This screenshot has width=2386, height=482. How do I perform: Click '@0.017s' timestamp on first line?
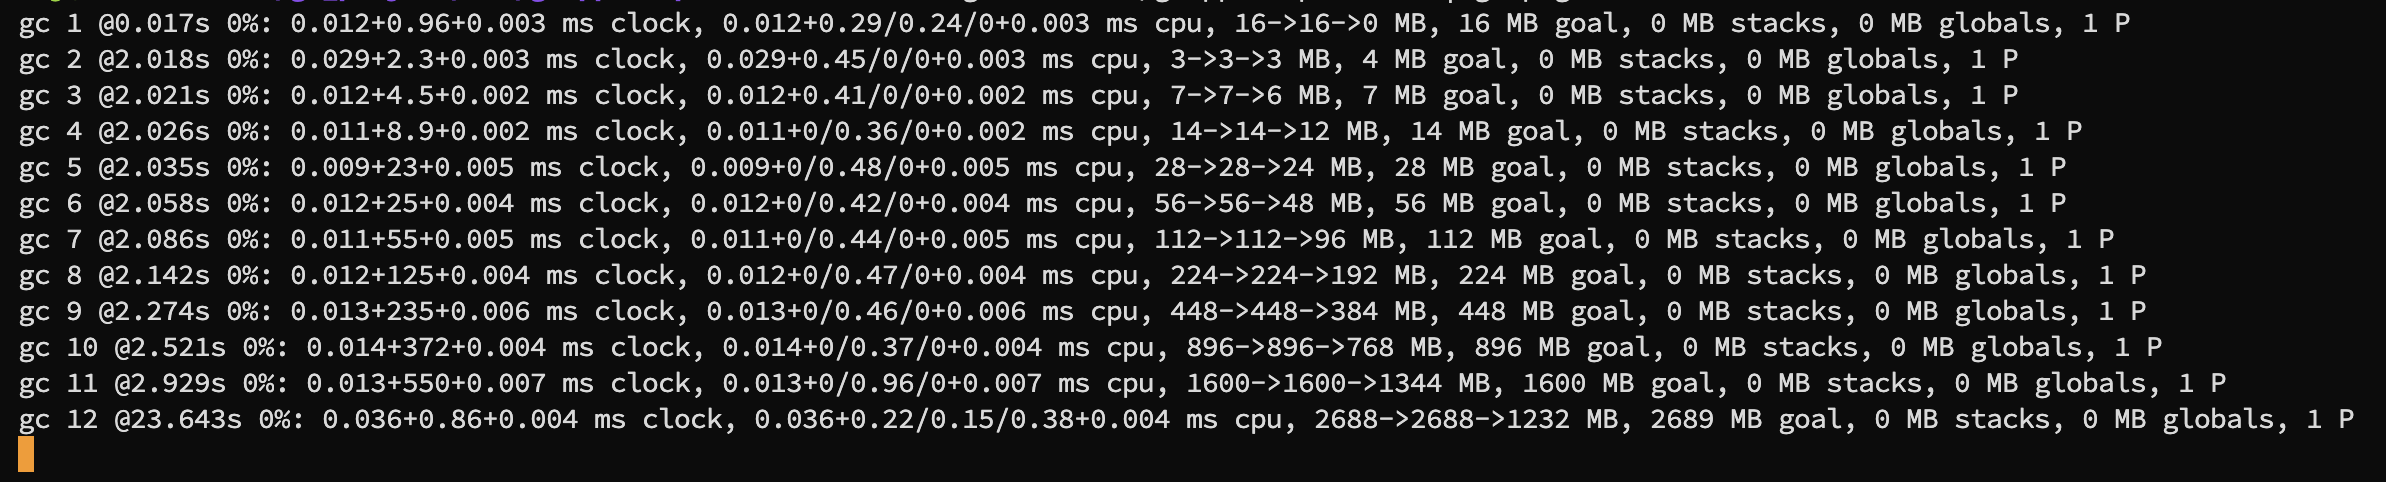(x=154, y=23)
